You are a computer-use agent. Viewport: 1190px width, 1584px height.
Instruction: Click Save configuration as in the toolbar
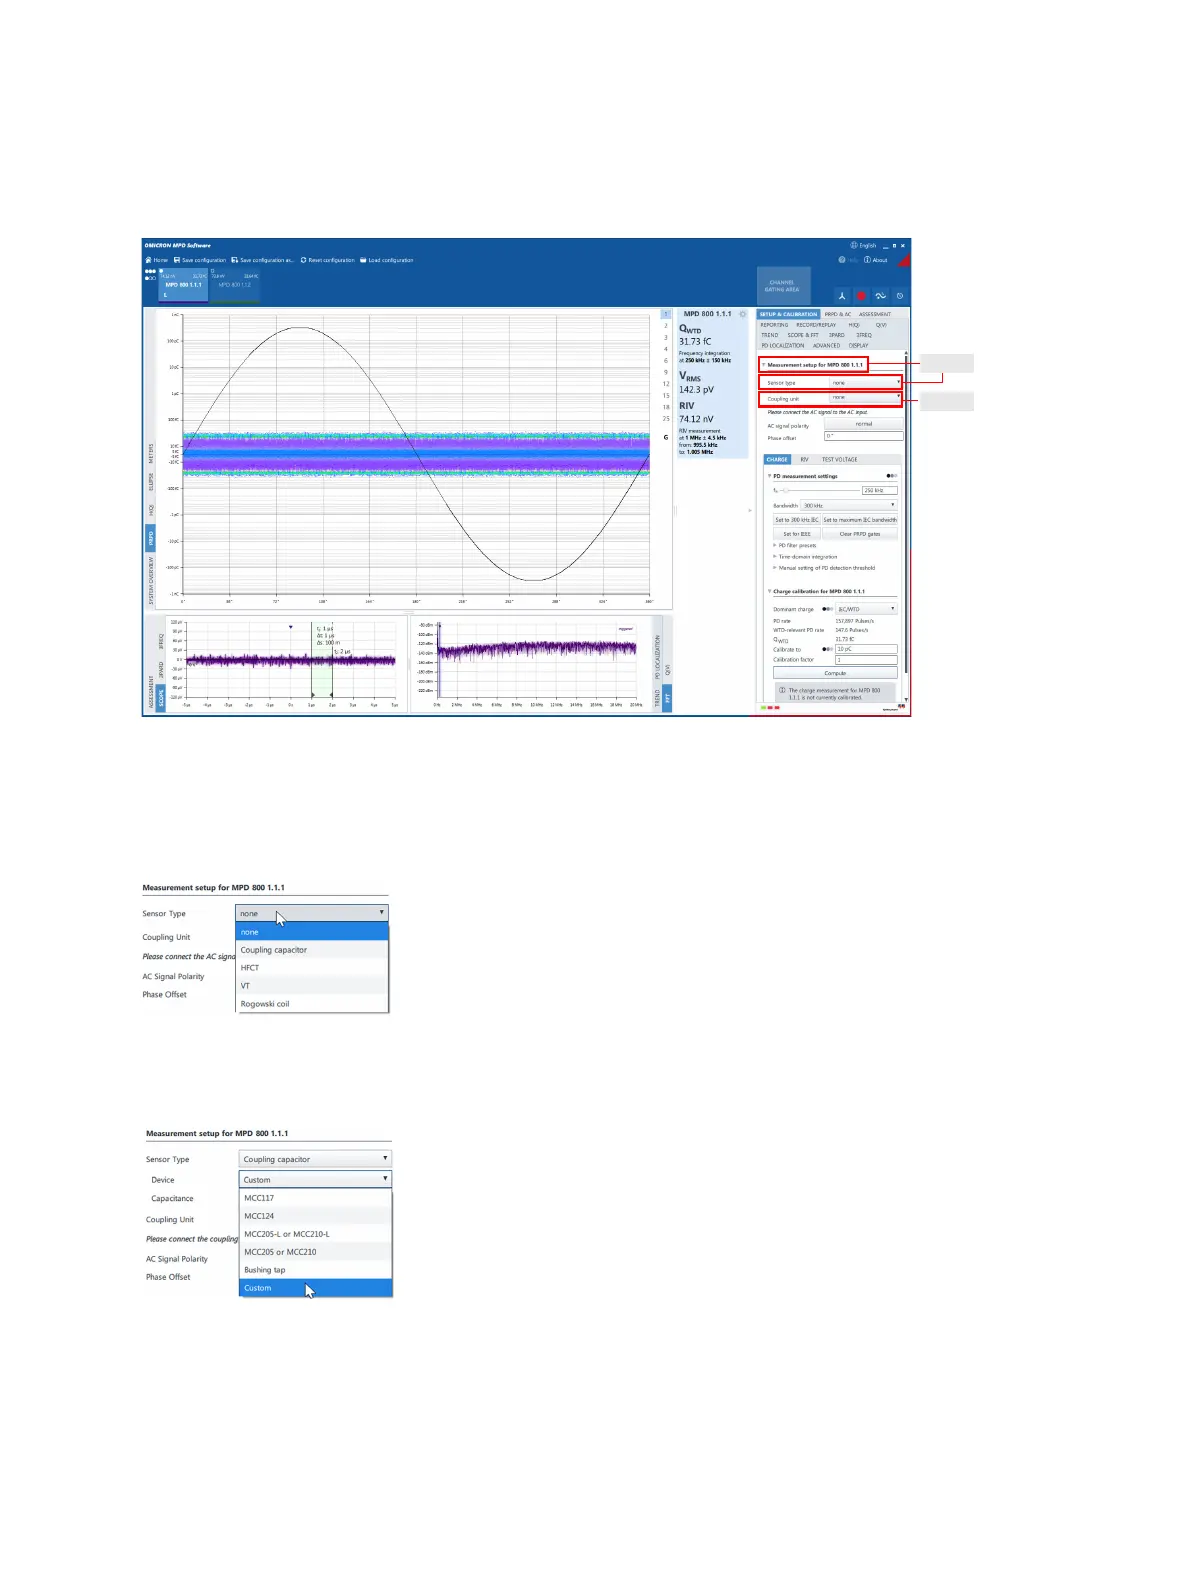pos(263,260)
